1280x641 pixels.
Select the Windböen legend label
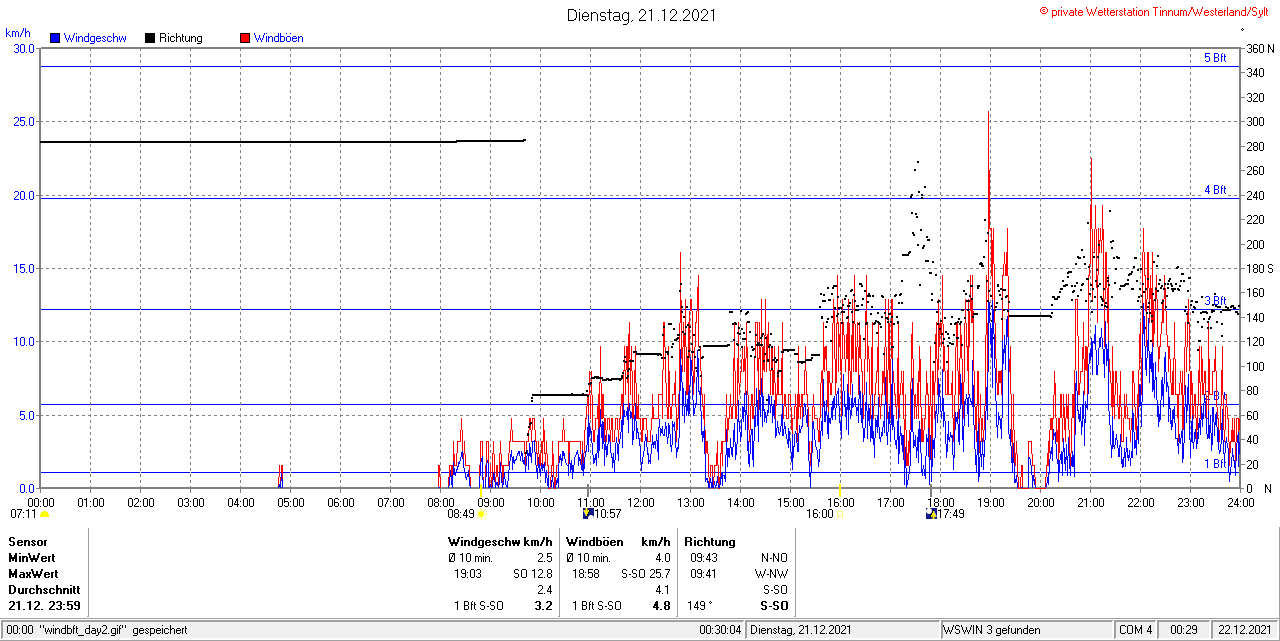point(279,38)
